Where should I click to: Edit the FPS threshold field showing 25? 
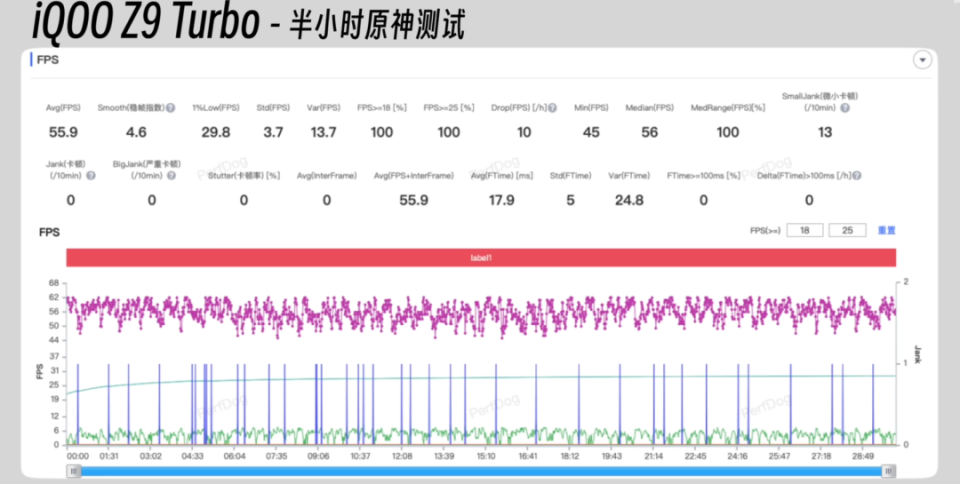(847, 231)
